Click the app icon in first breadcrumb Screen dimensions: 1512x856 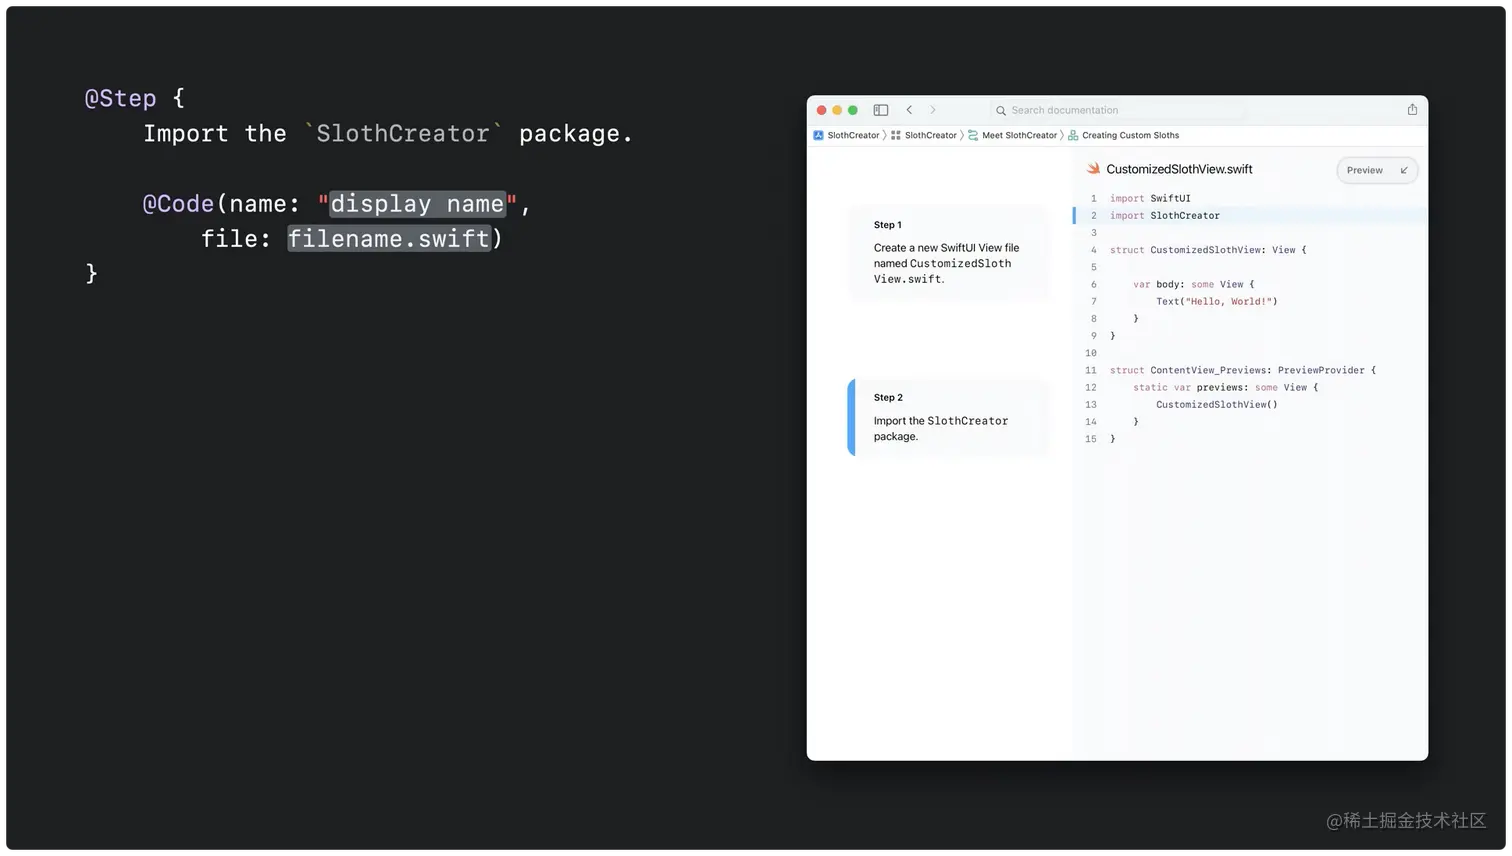pyautogui.click(x=818, y=135)
